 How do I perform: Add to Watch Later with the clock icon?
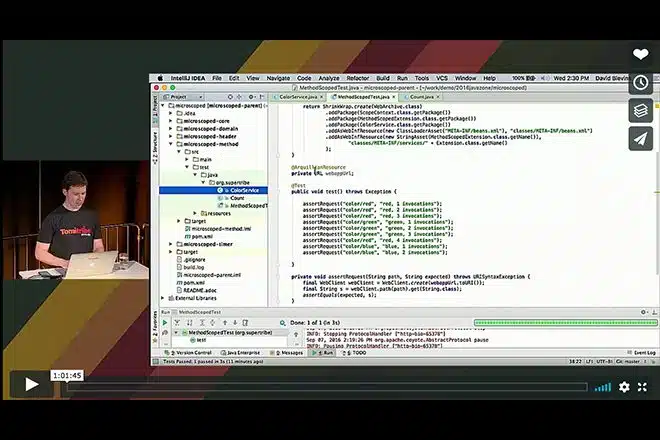(x=641, y=82)
